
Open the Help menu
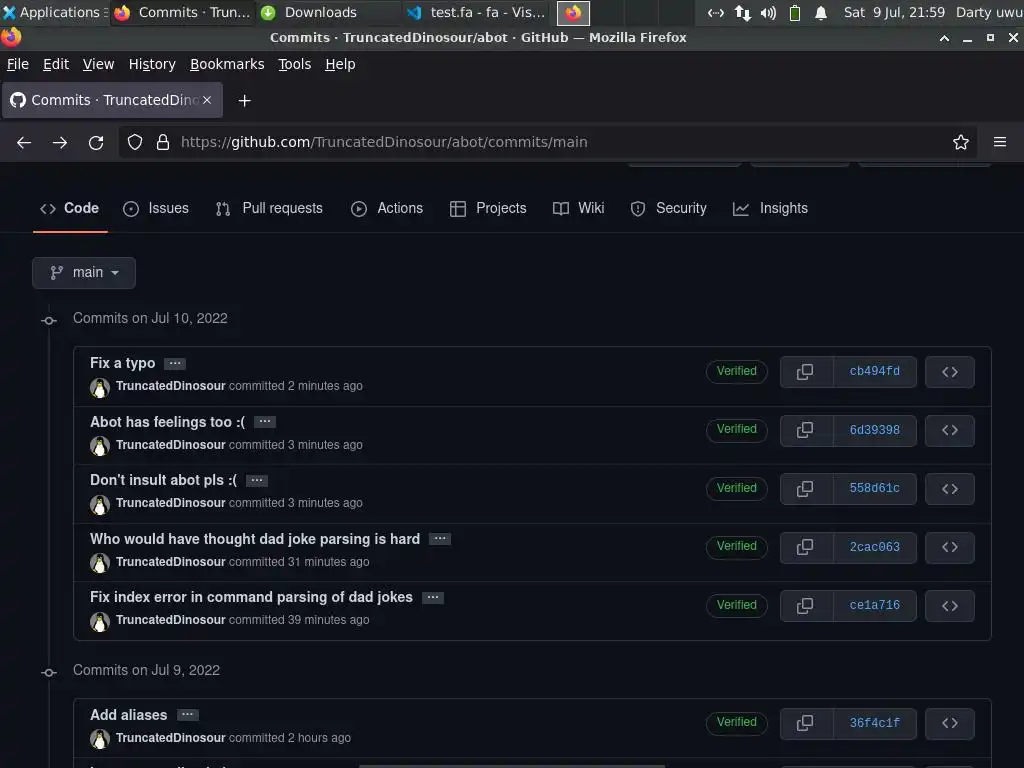coord(340,64)
